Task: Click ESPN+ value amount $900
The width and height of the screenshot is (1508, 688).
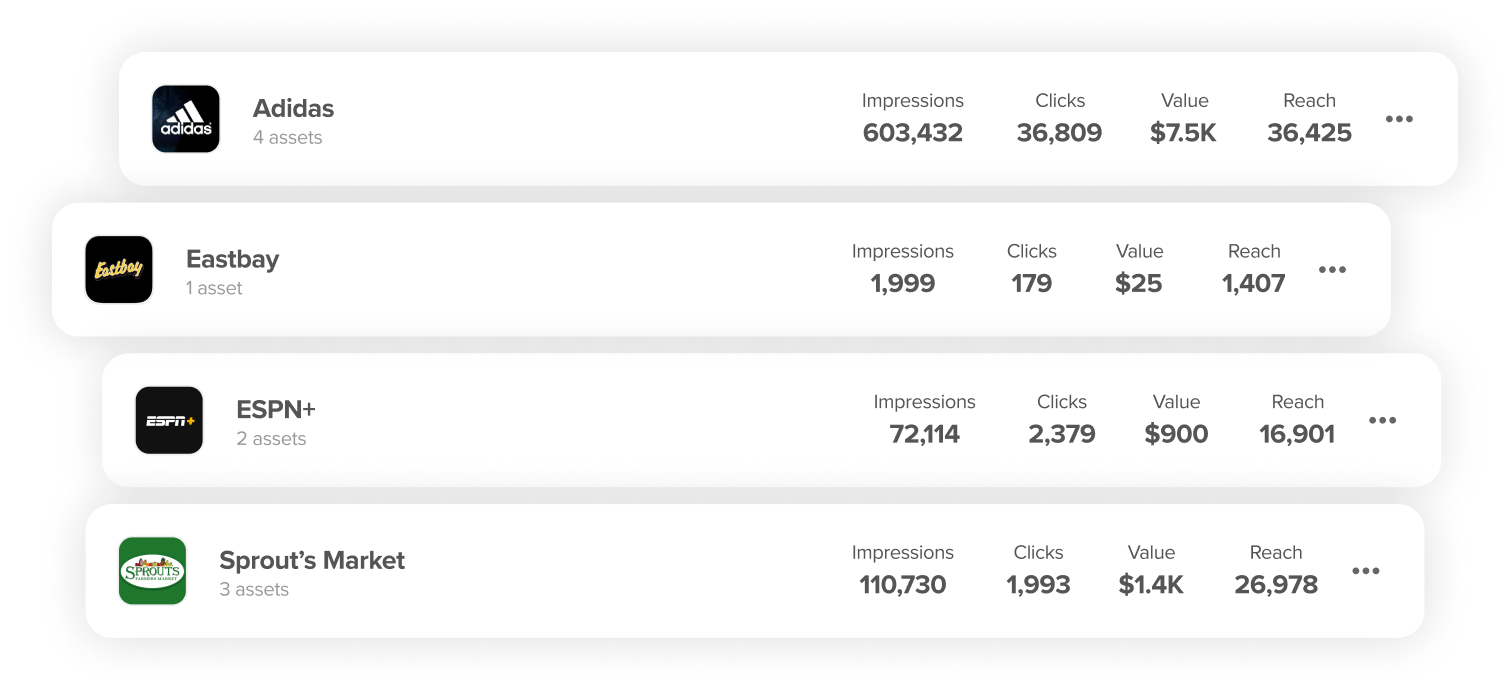Action: (x=1176, y=434)
